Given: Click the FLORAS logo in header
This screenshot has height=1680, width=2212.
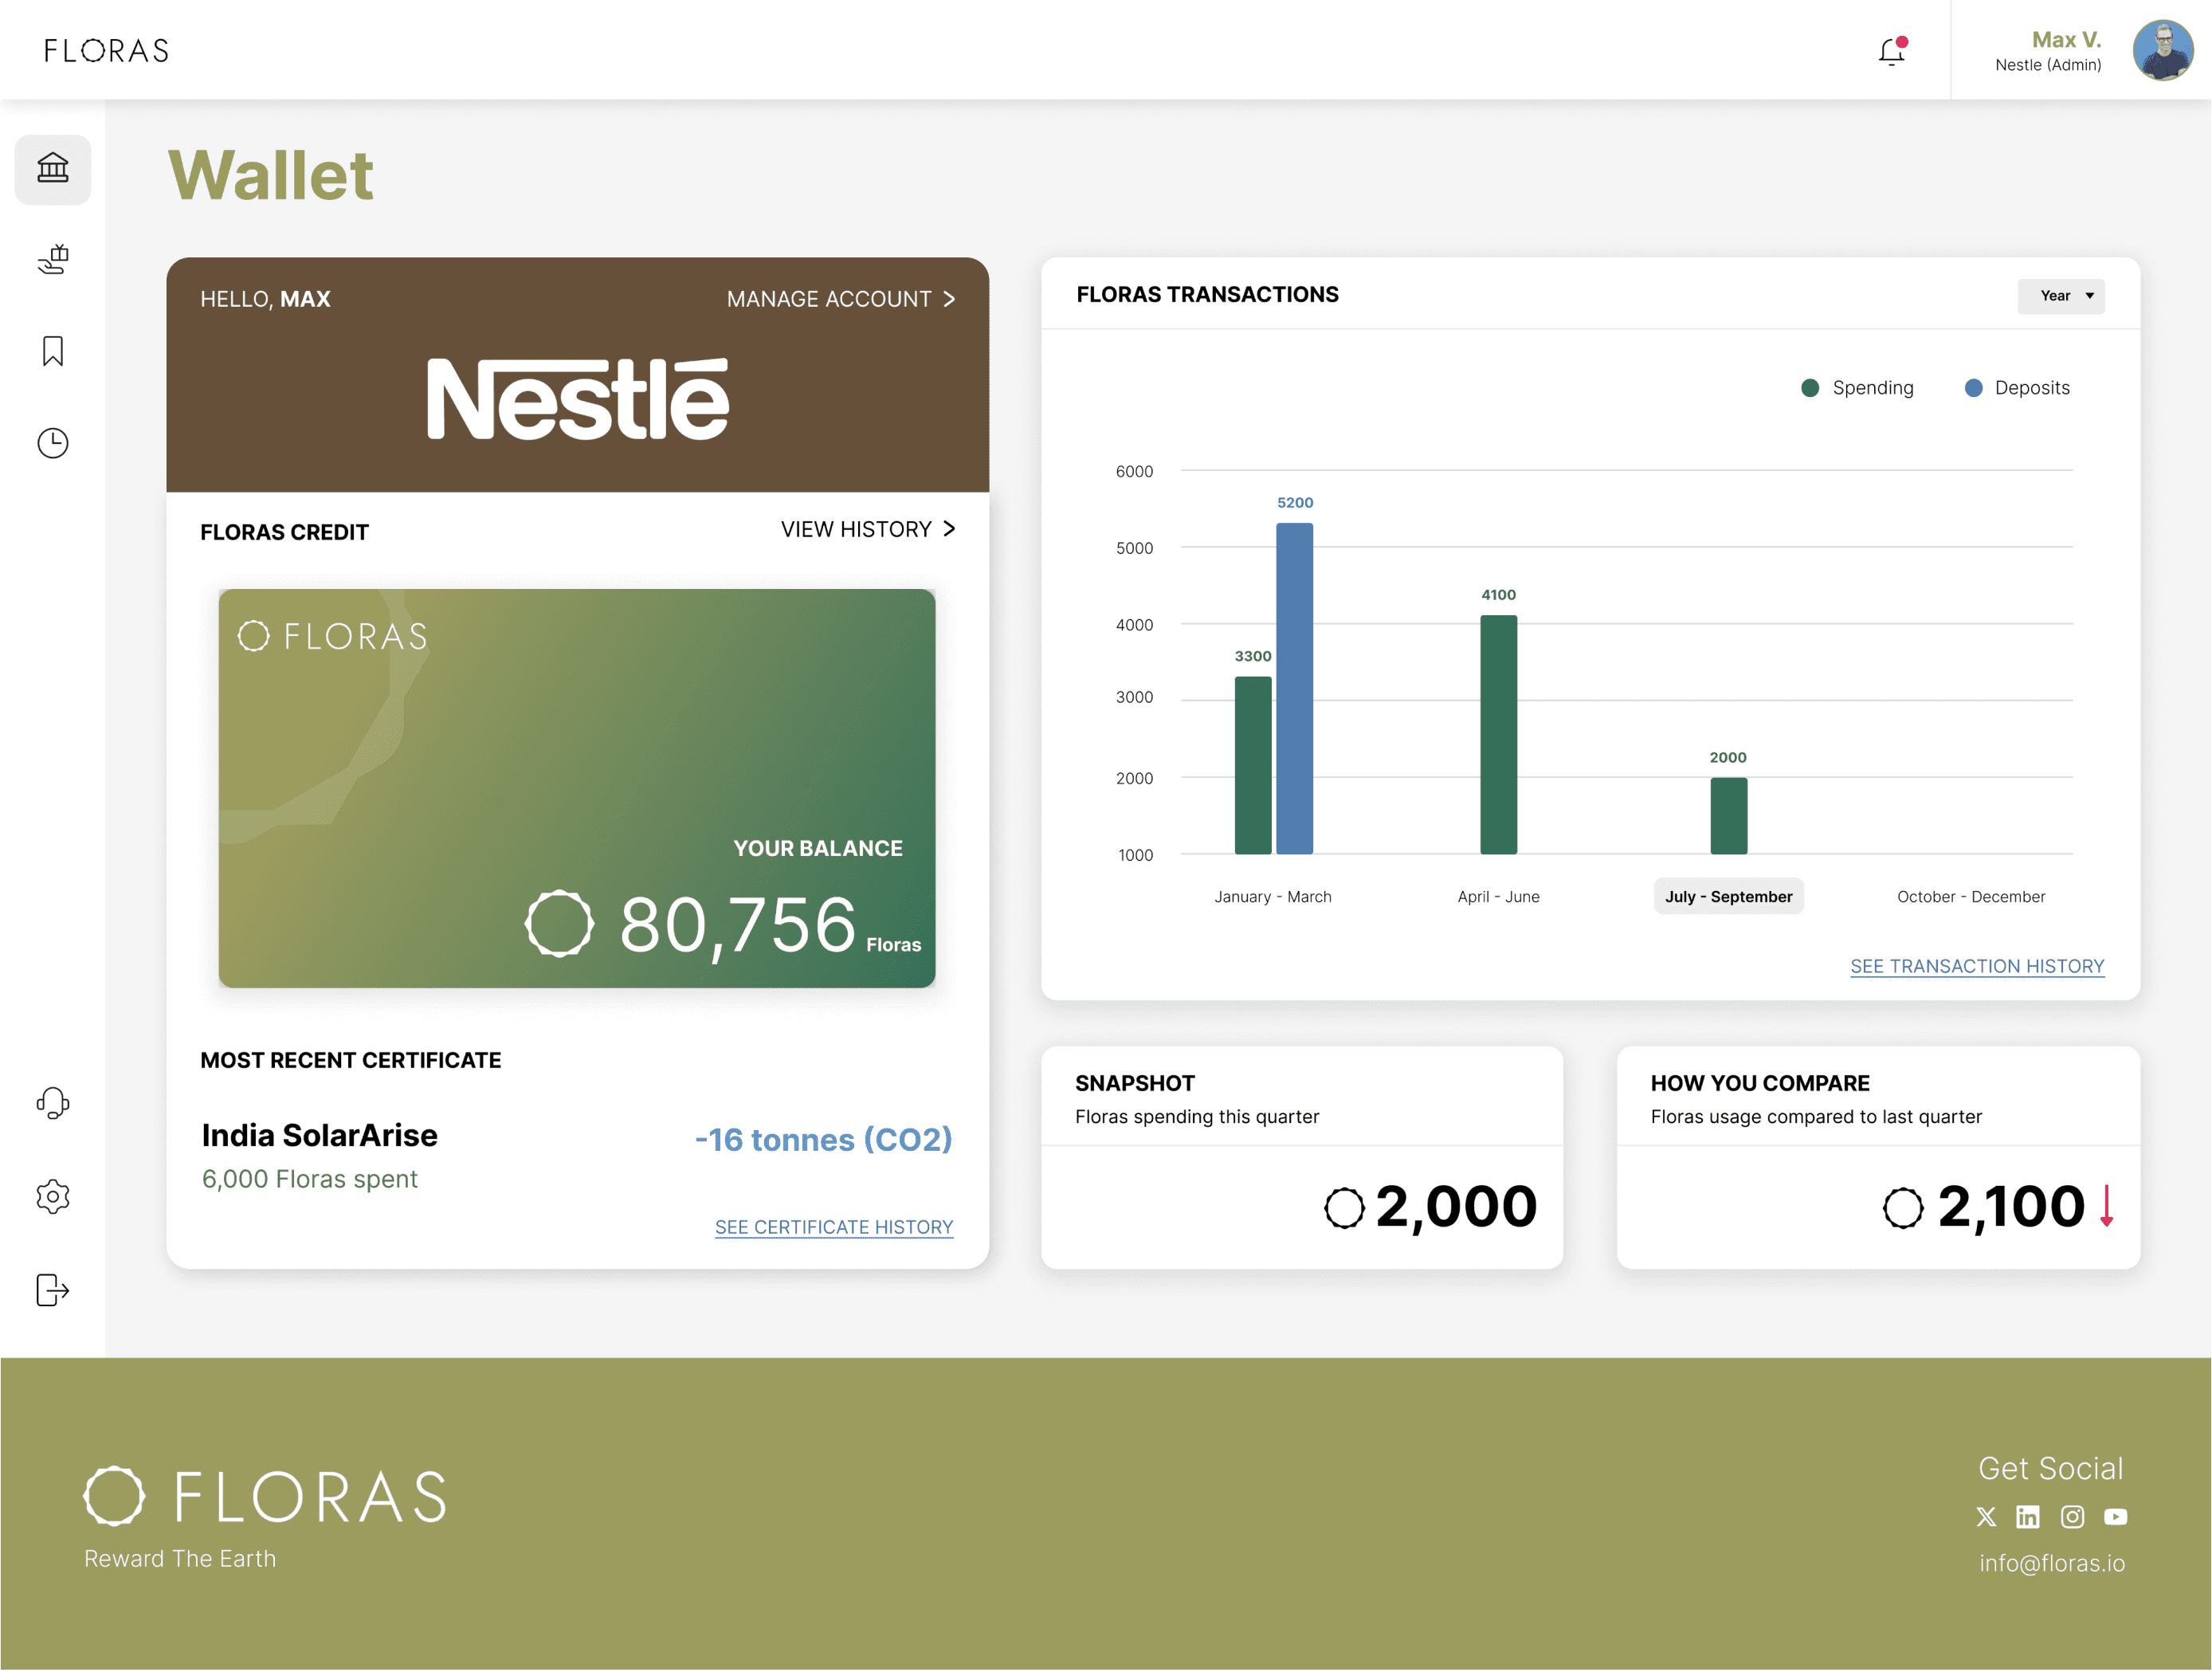Looking at the screenshot, I should click(x=106, y=51).
